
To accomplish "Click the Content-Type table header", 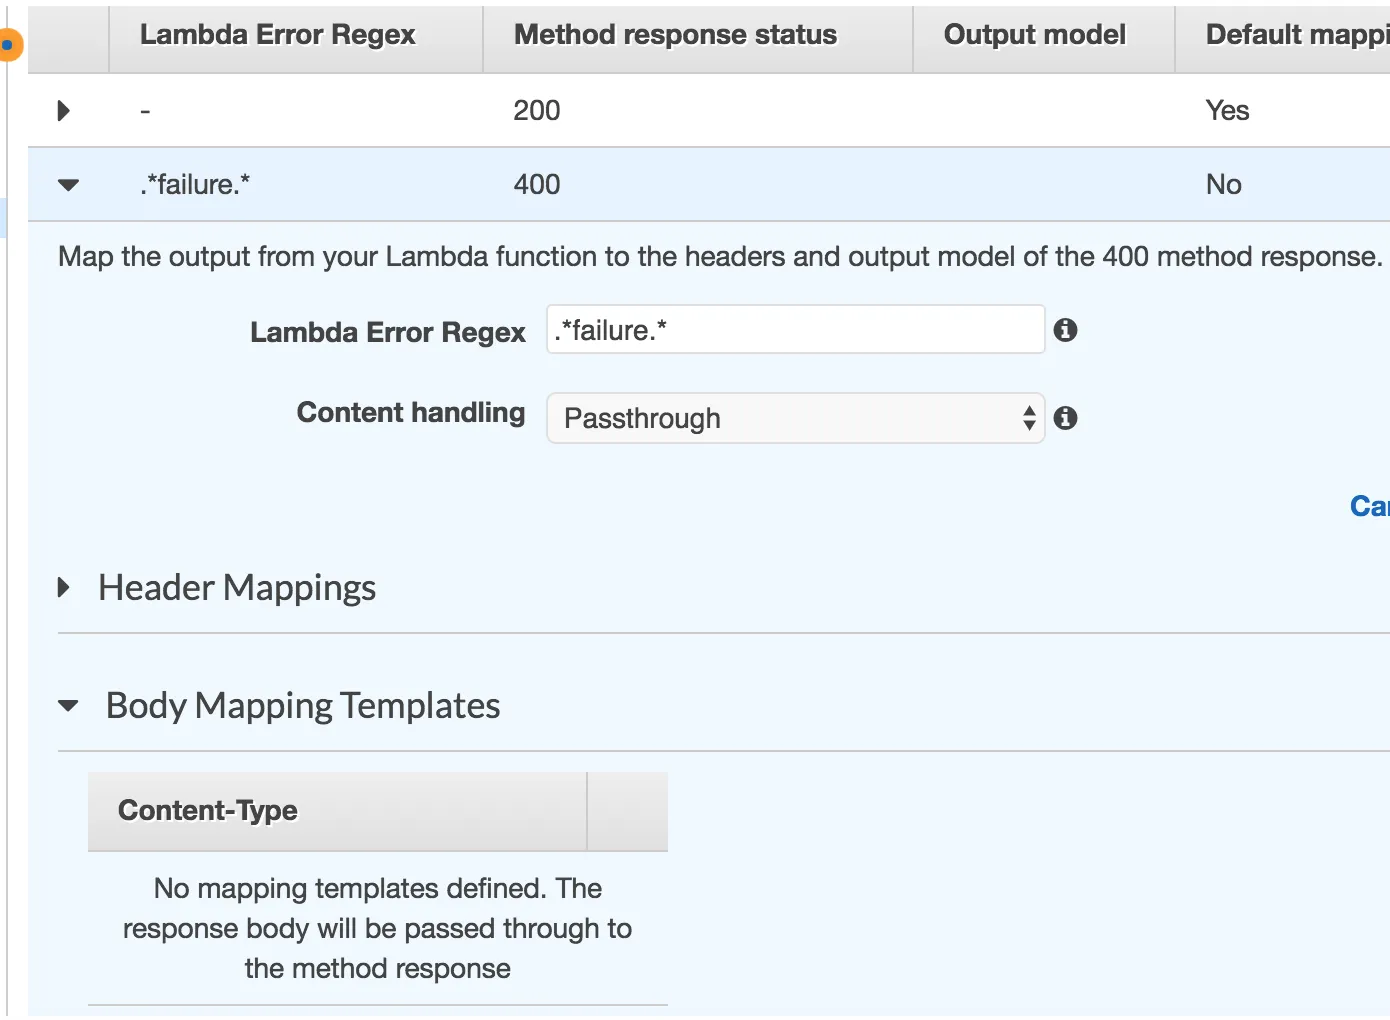I will (x=208, y=810).
